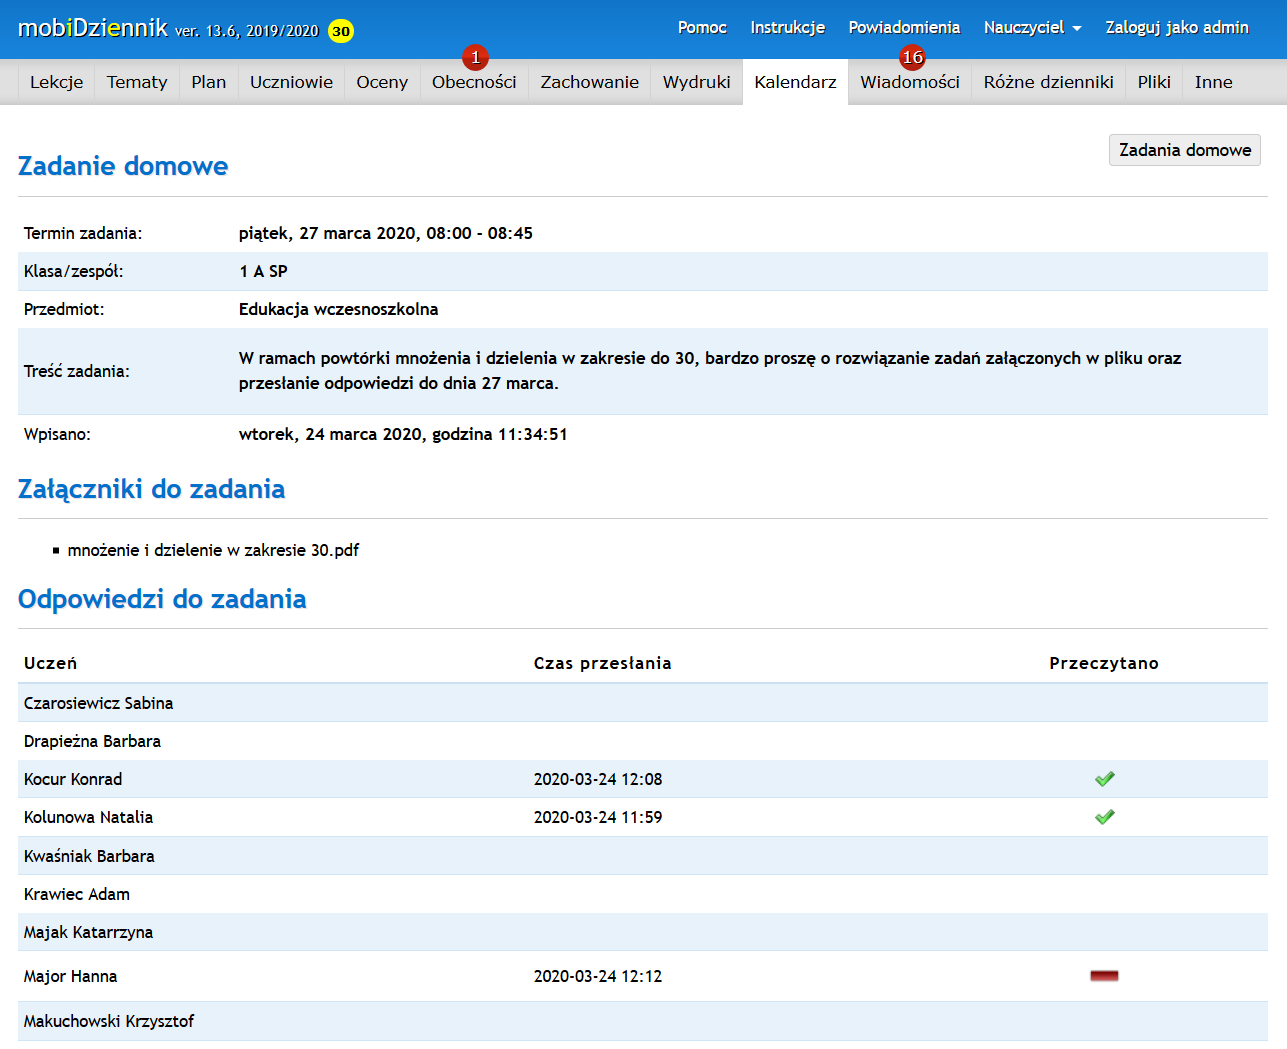The width and height of the screenshot is (1287, 1049).
Task: Select student Drapieżna Barbara
Action: click(92, 741)
